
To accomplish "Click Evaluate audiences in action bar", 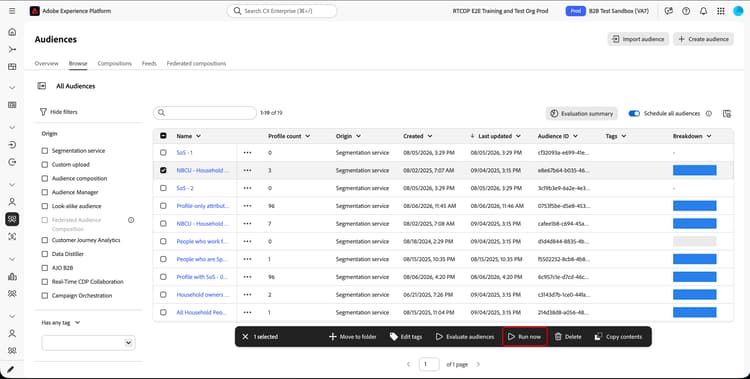I will click(x=464, y=337).
